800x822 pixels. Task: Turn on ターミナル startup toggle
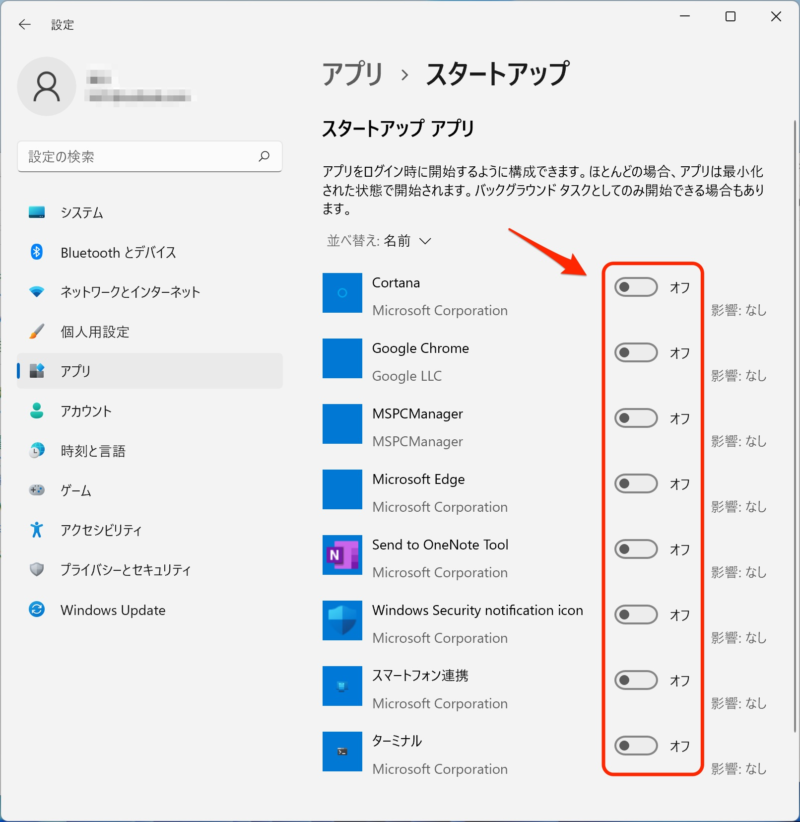click(636, 746)
